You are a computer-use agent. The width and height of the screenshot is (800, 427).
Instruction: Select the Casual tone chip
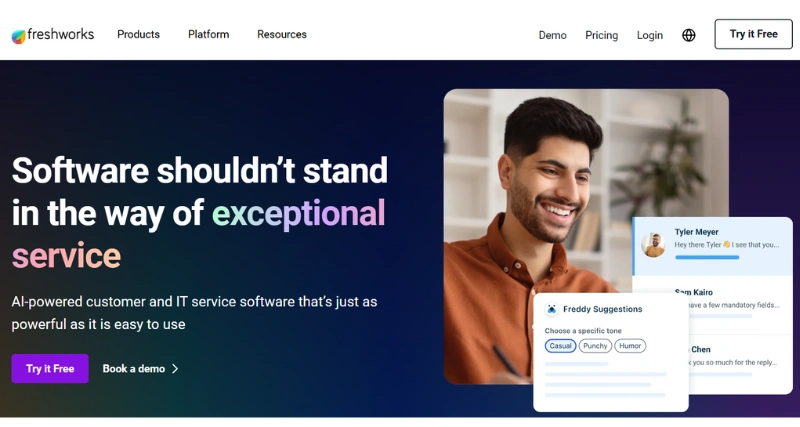560,346
